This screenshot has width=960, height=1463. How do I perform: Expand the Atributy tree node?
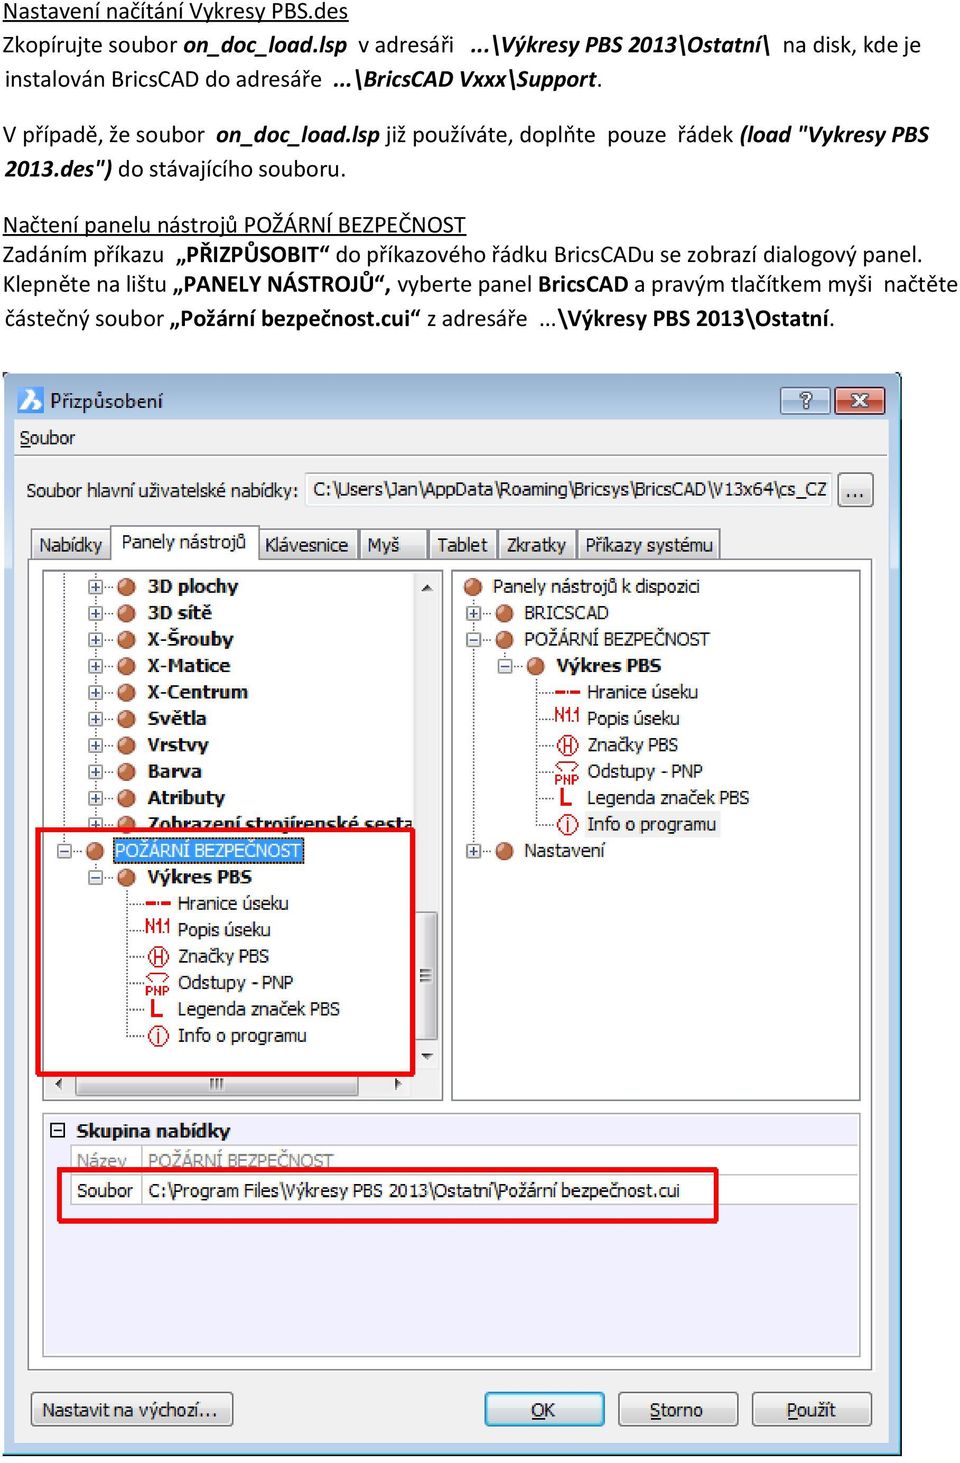pos(96,799)
